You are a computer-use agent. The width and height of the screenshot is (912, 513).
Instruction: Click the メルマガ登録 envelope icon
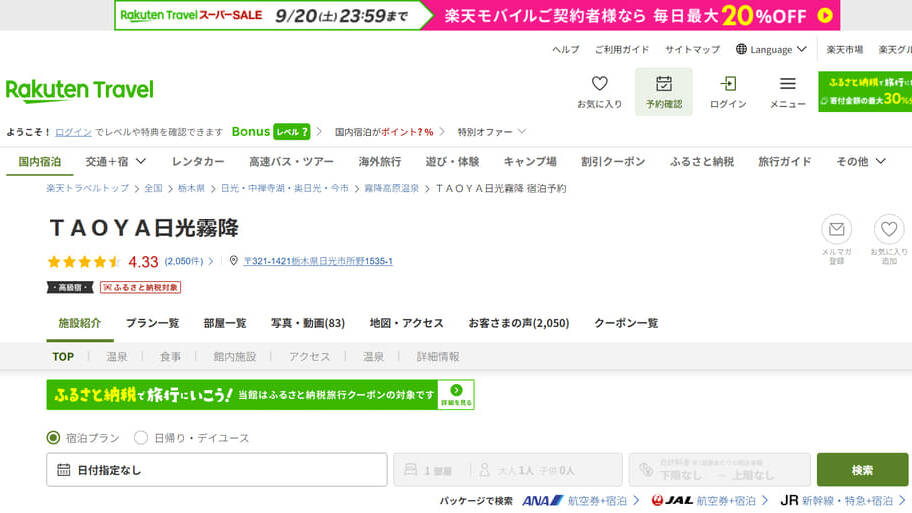(836, 229)
